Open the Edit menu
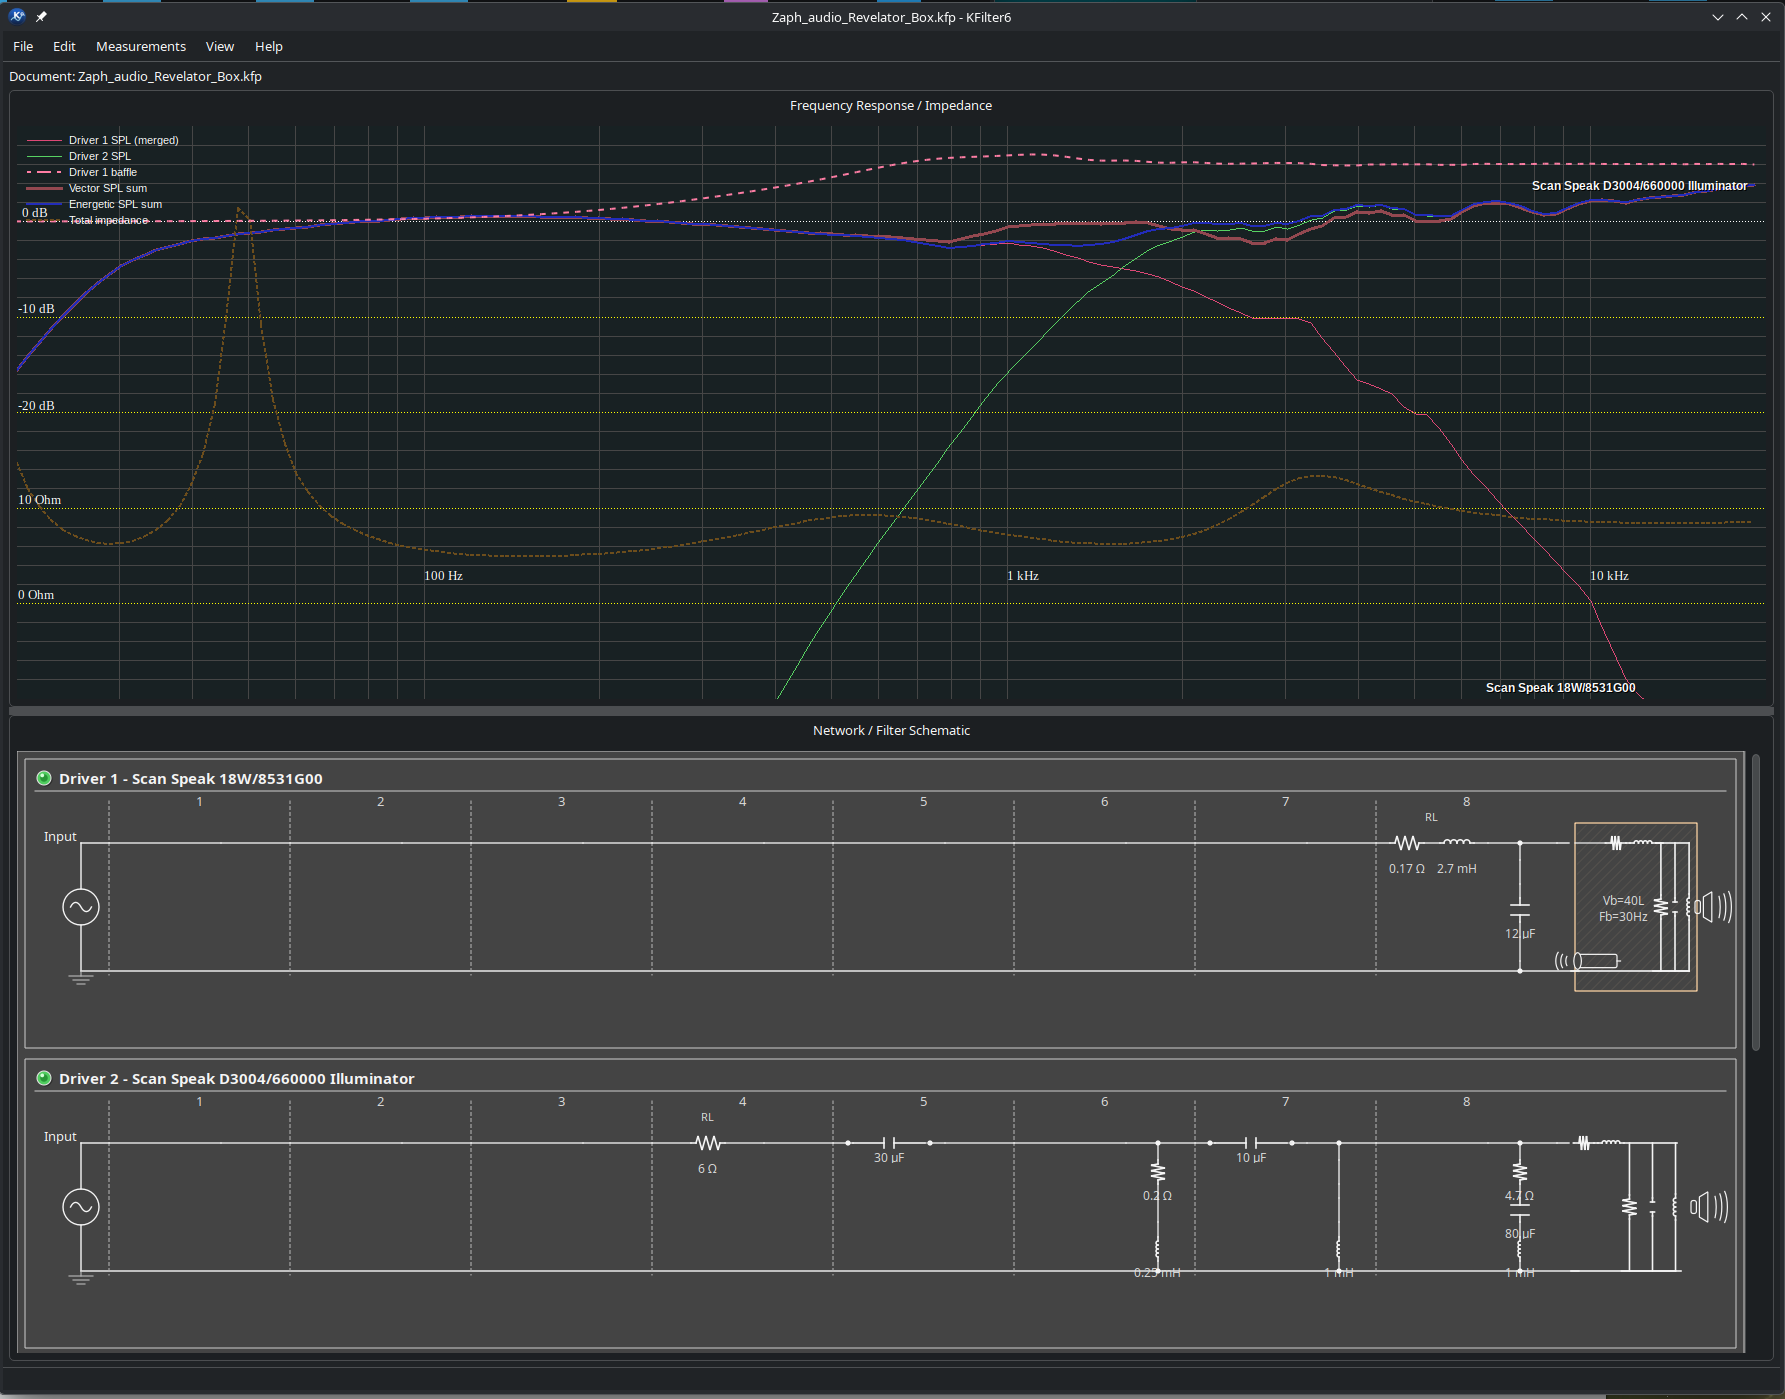 64,46
